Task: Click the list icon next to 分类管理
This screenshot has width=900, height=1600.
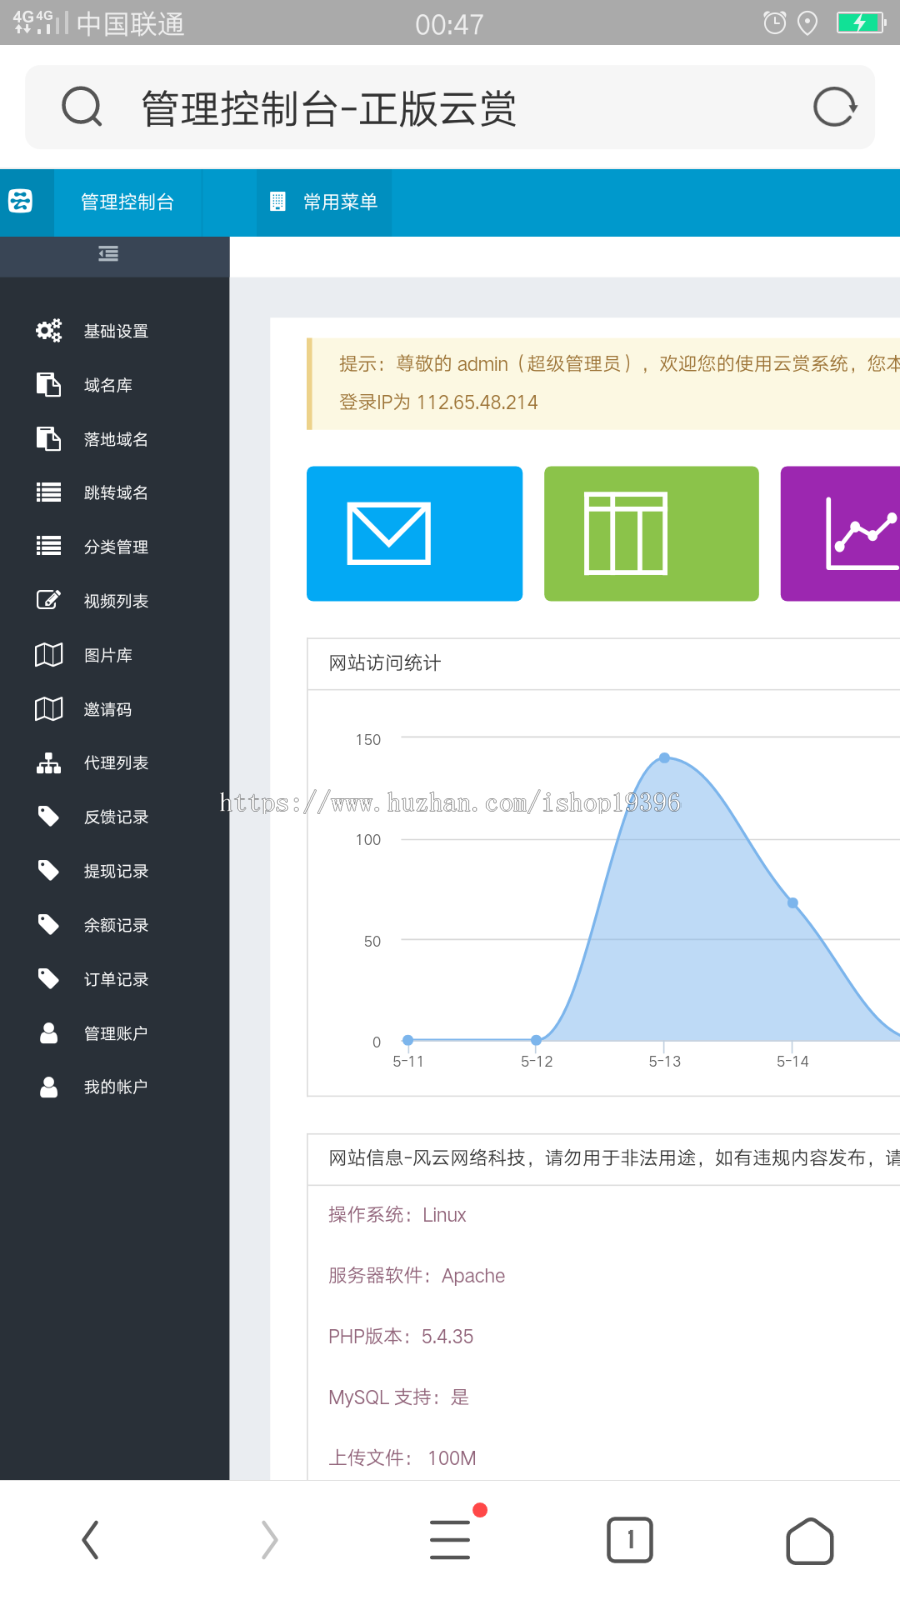Action: (x=49, y=546)
